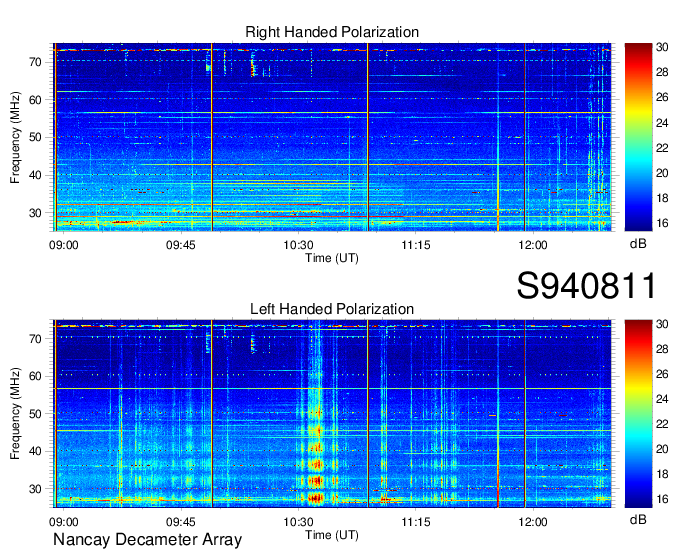680x552 pixels.
Task: Click the 40 MHz tick on Right Handed plot
Action: [36, 175]
